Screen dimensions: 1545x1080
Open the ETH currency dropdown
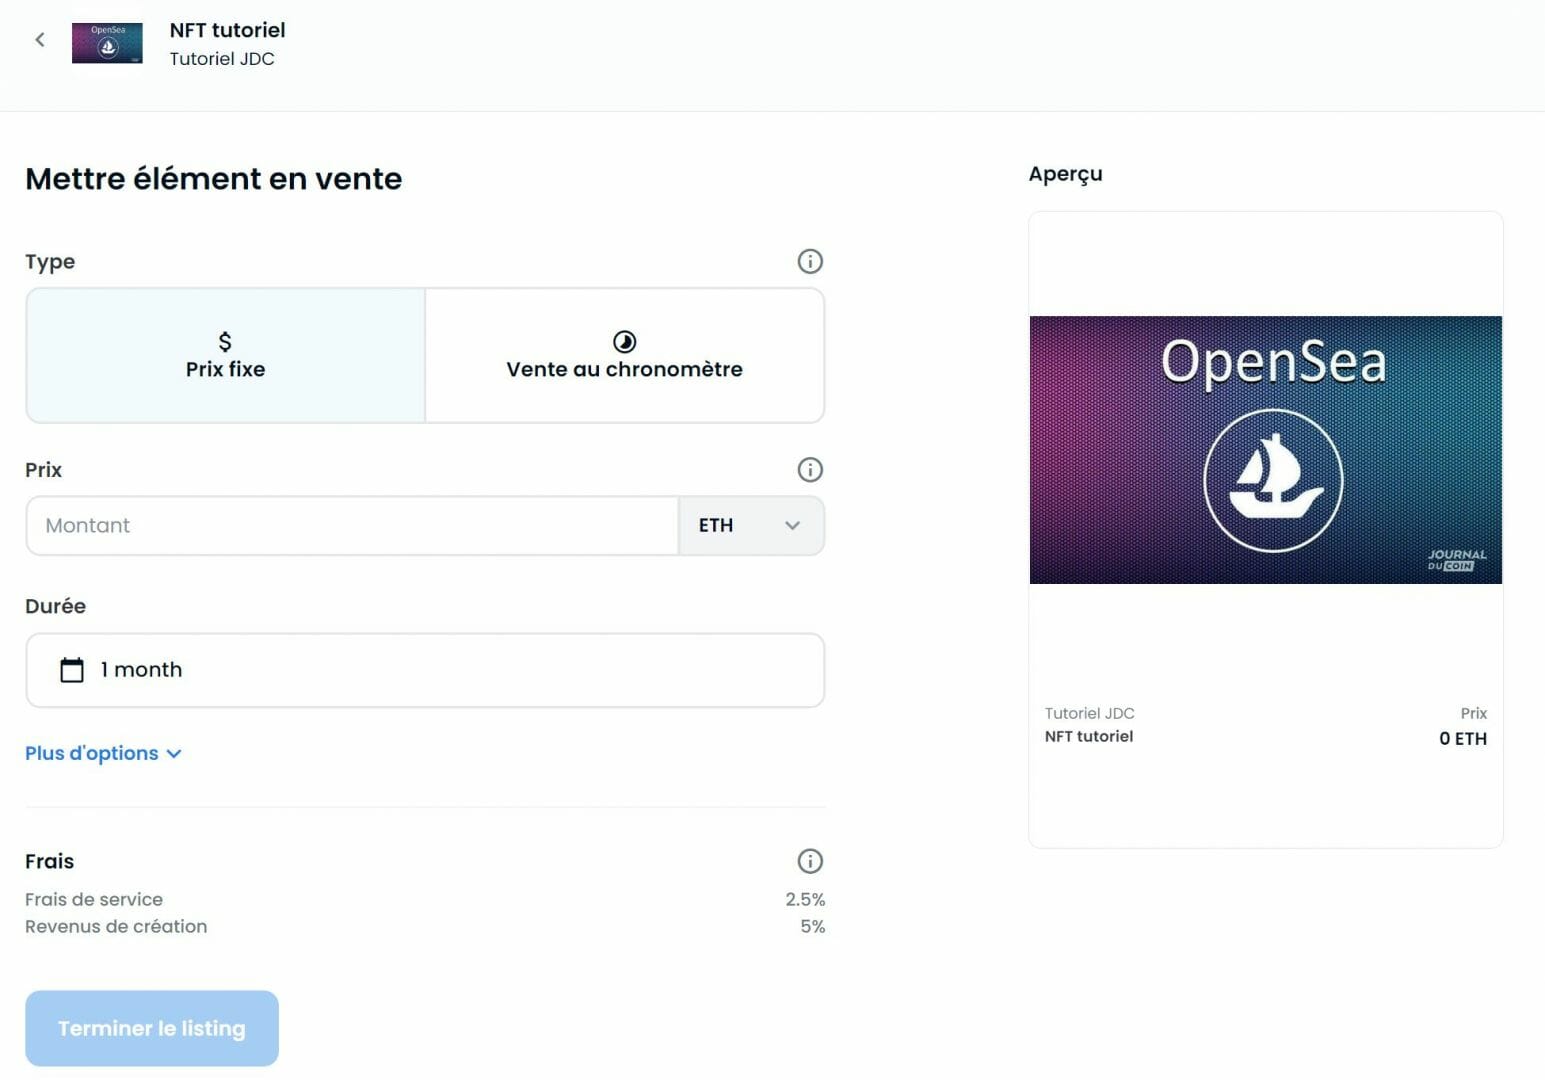coord(751,525)
